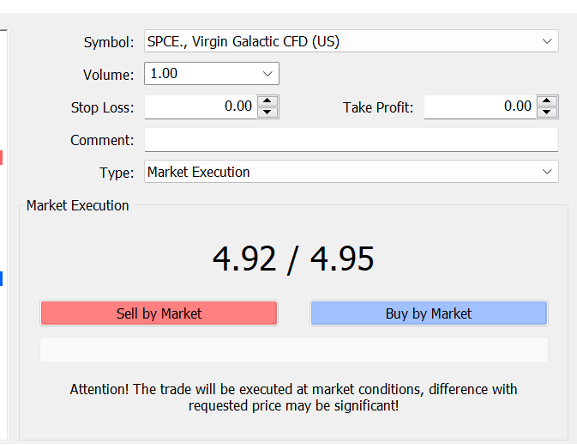Click the SPCE Virgin Galactic symbol text

click(x=243, y=42)
